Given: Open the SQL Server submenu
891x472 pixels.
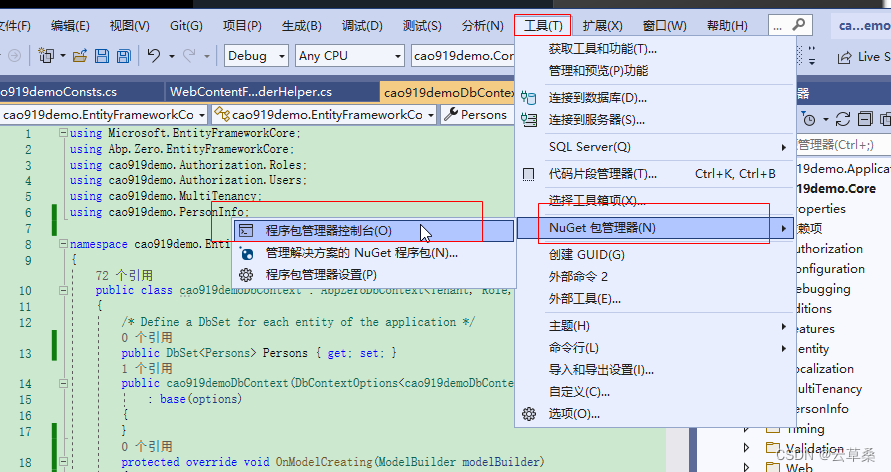Looking at the screenshot, I should click(x=655, y=147).
